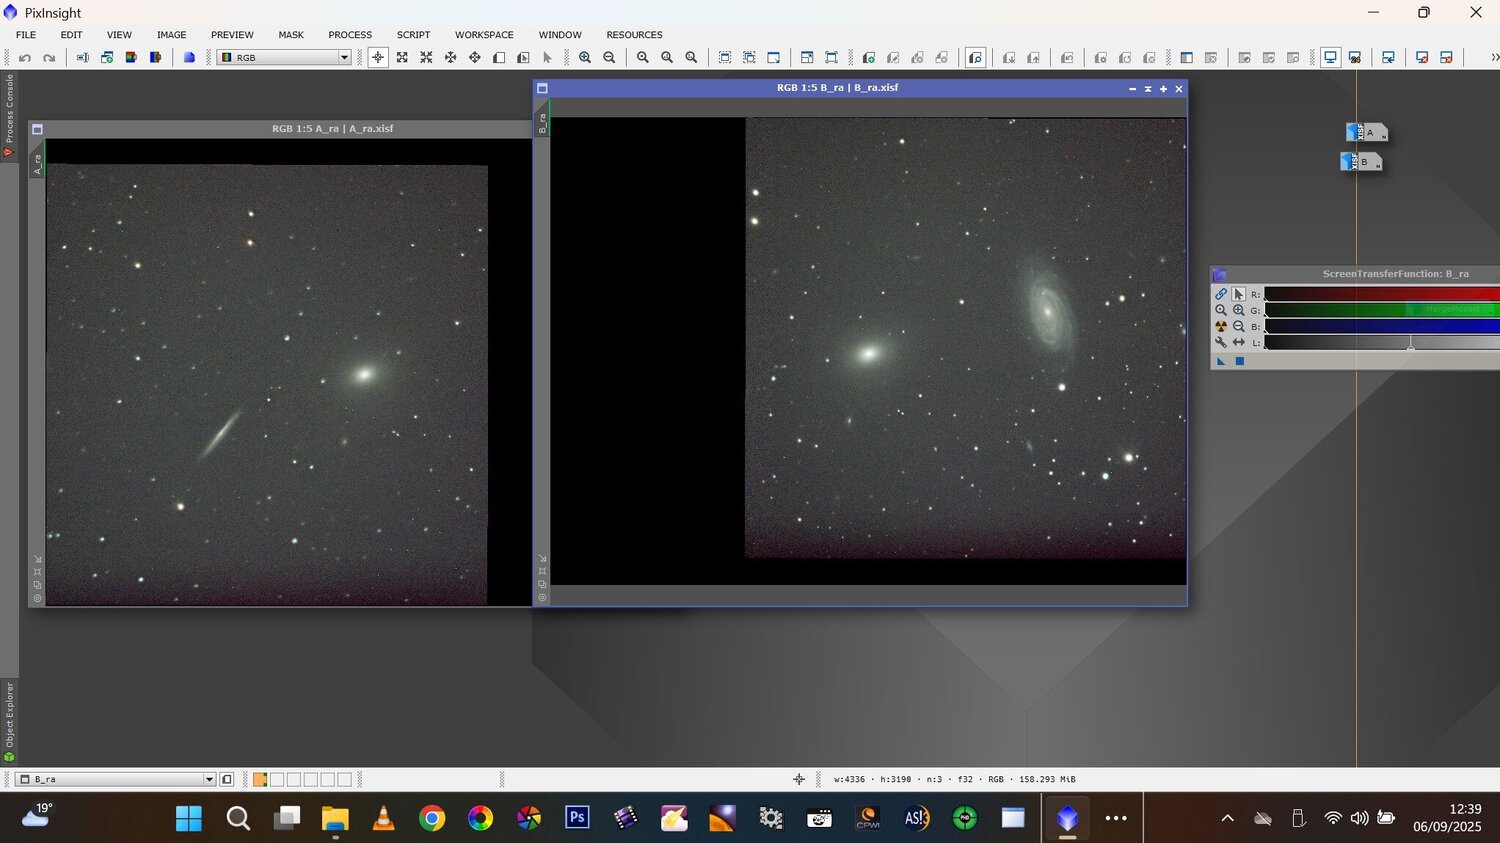This screenshot has height=843, width=1500.
Task: Click crosshair icon in the status bar
Action: tap(799, 779)
